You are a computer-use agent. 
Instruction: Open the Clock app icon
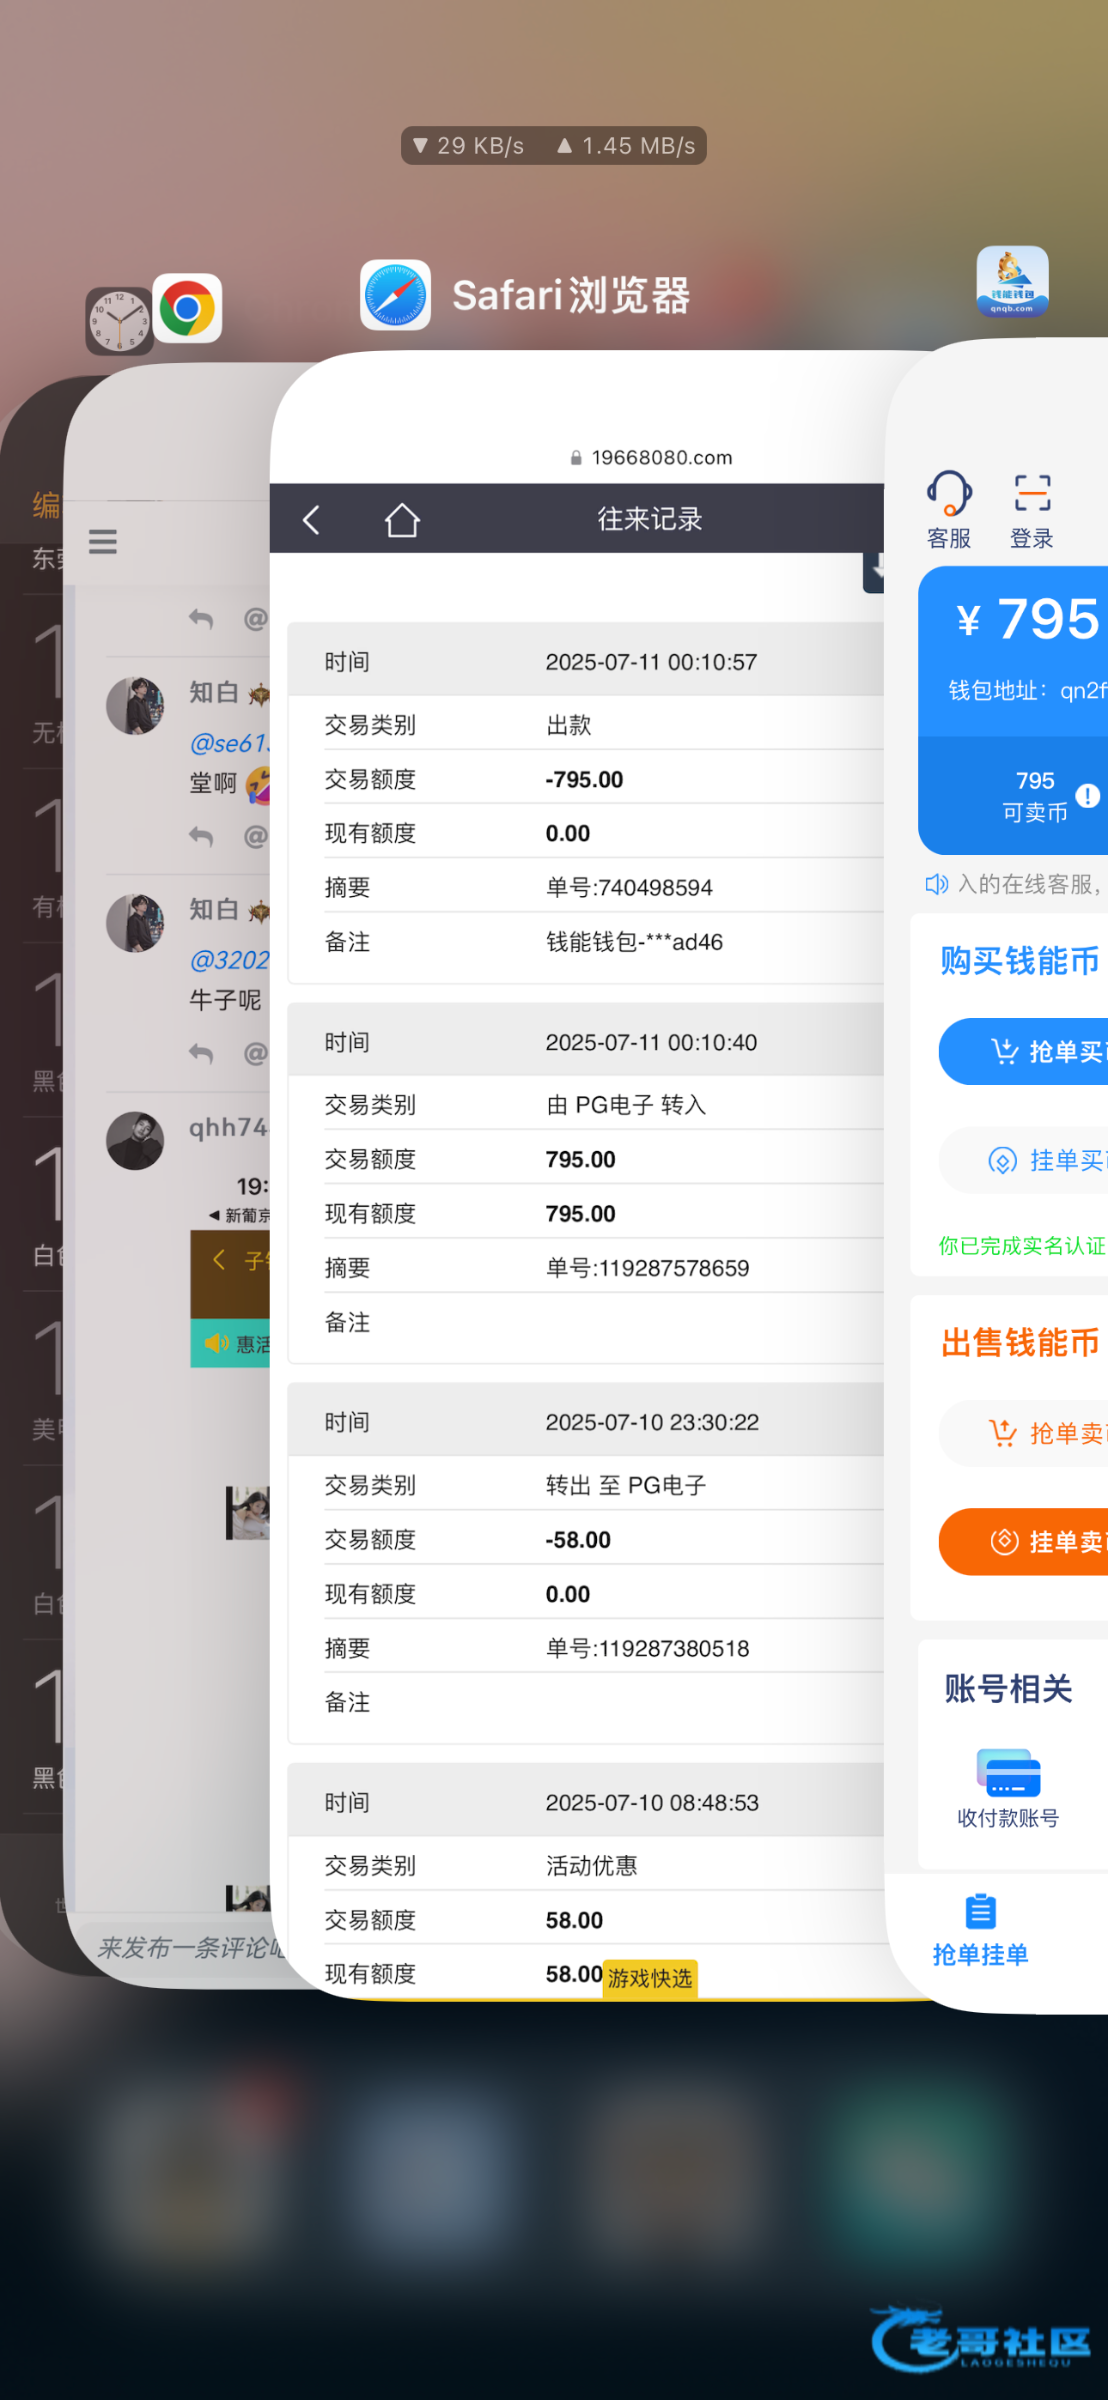[119, 321]
